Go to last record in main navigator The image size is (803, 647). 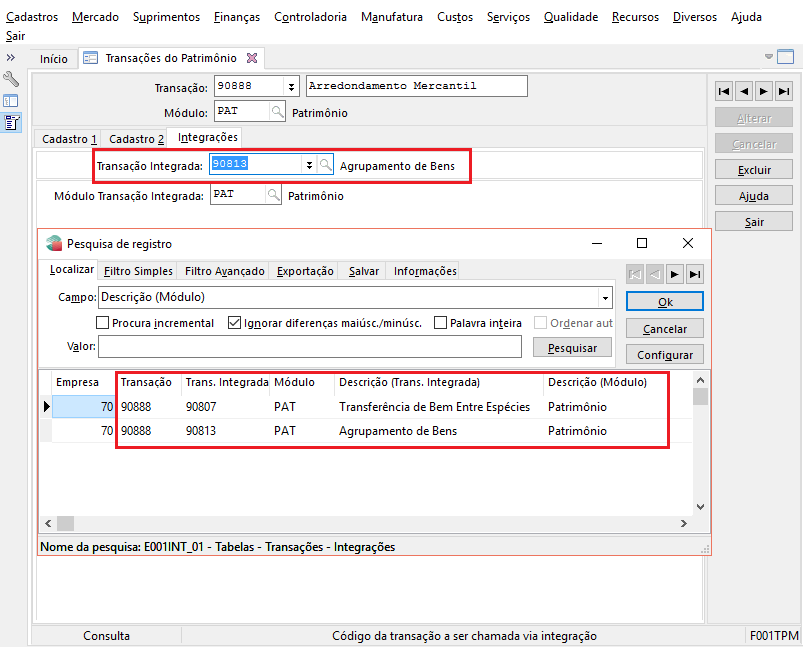(x=784, y=91)
